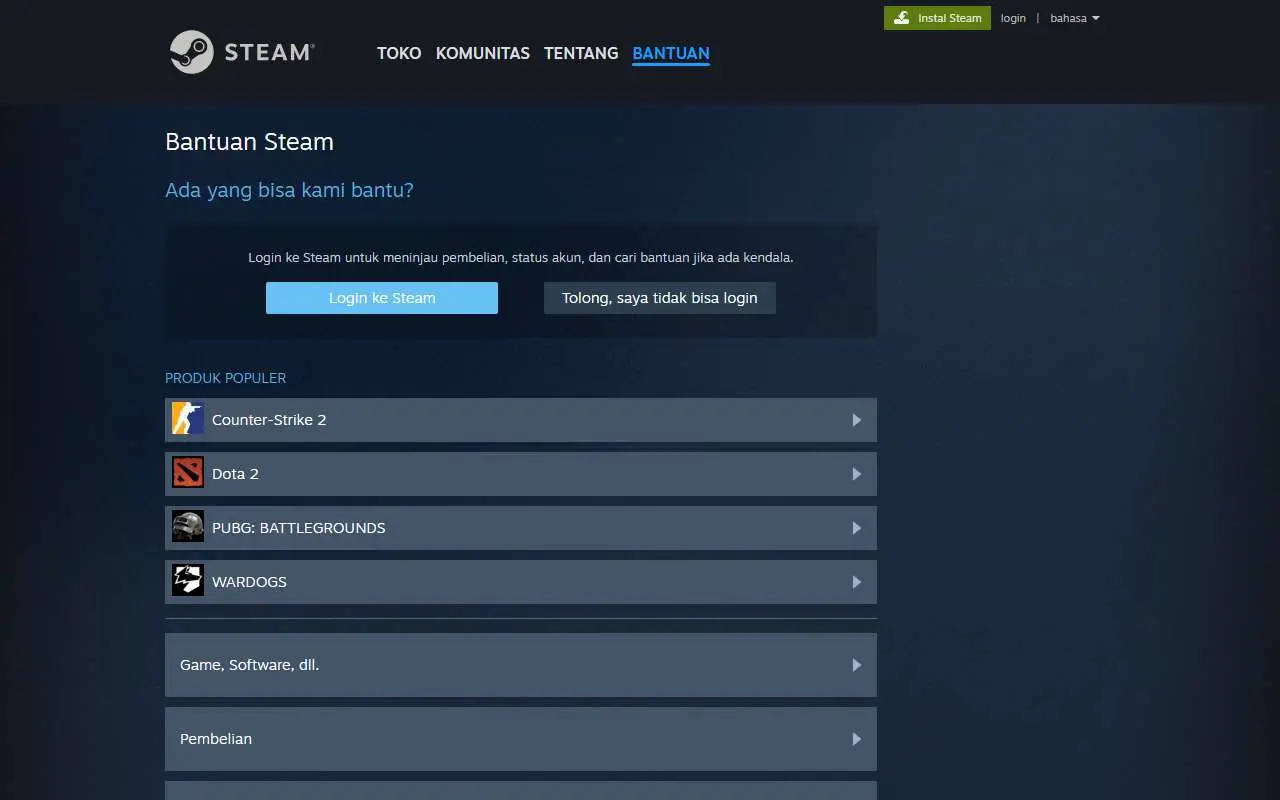This screenshot has height=800, width=1280.
Task: Click the Login ke Steam button
Action: coord(382,298)
